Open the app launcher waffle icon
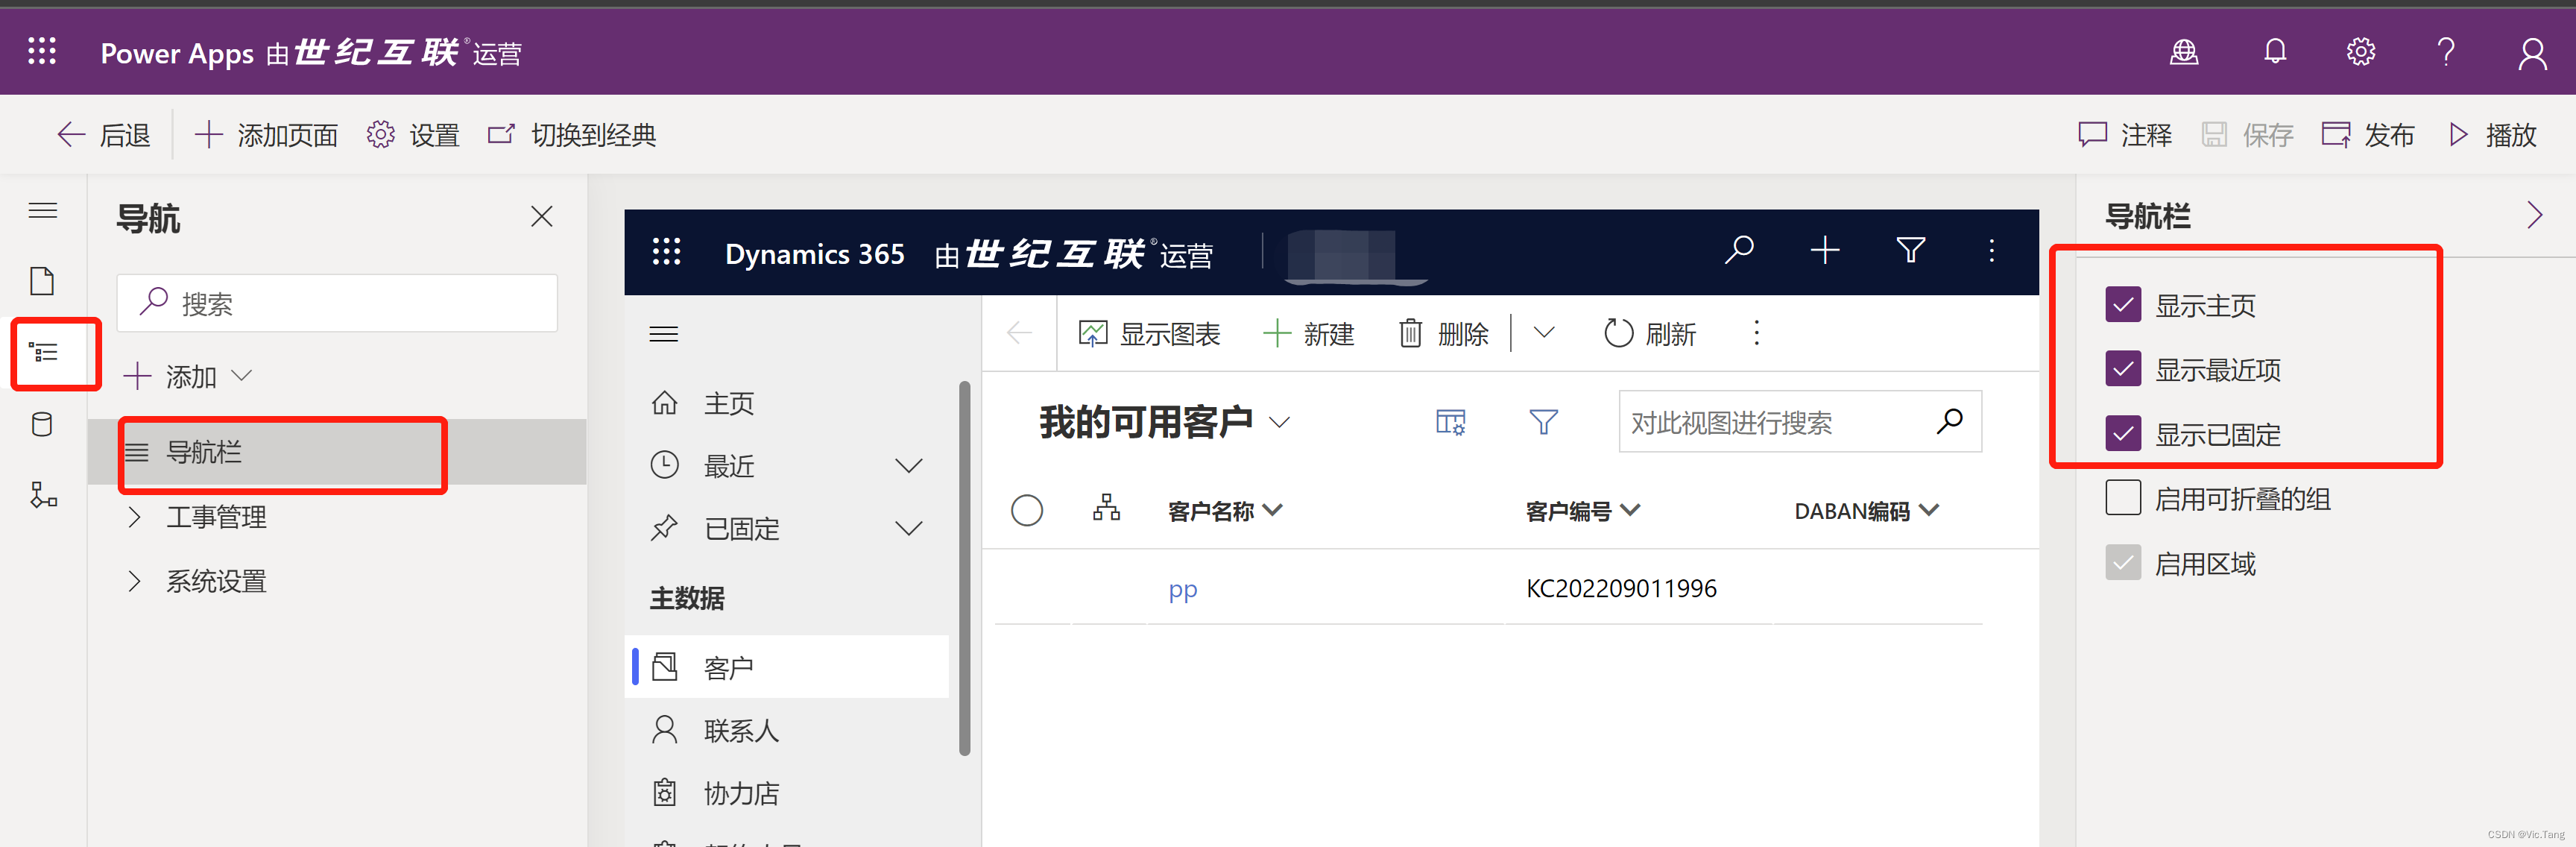Image resolution: width=2576 pixels, height=847 pixels. (x=42, y=52)
